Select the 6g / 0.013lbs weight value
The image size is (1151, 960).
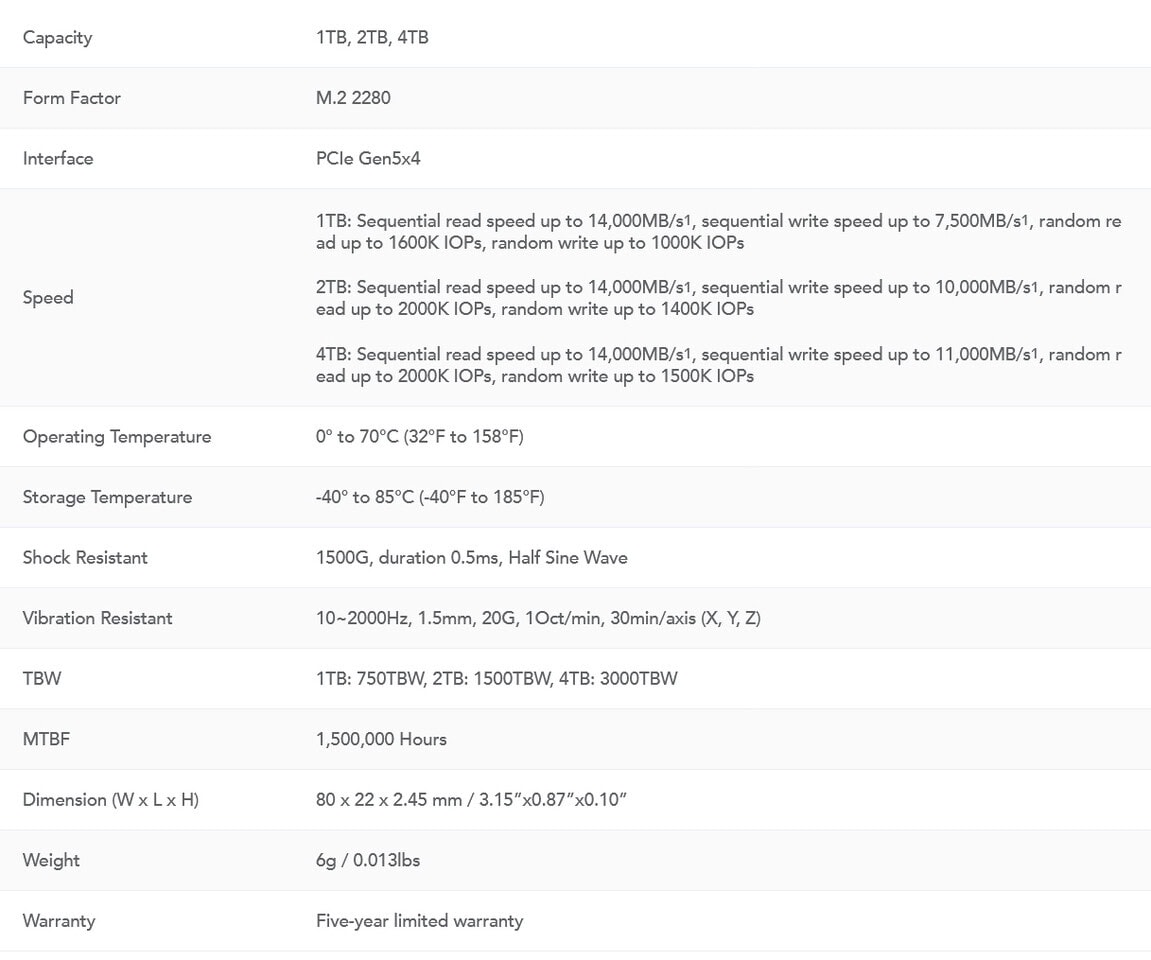click(368, 860)
